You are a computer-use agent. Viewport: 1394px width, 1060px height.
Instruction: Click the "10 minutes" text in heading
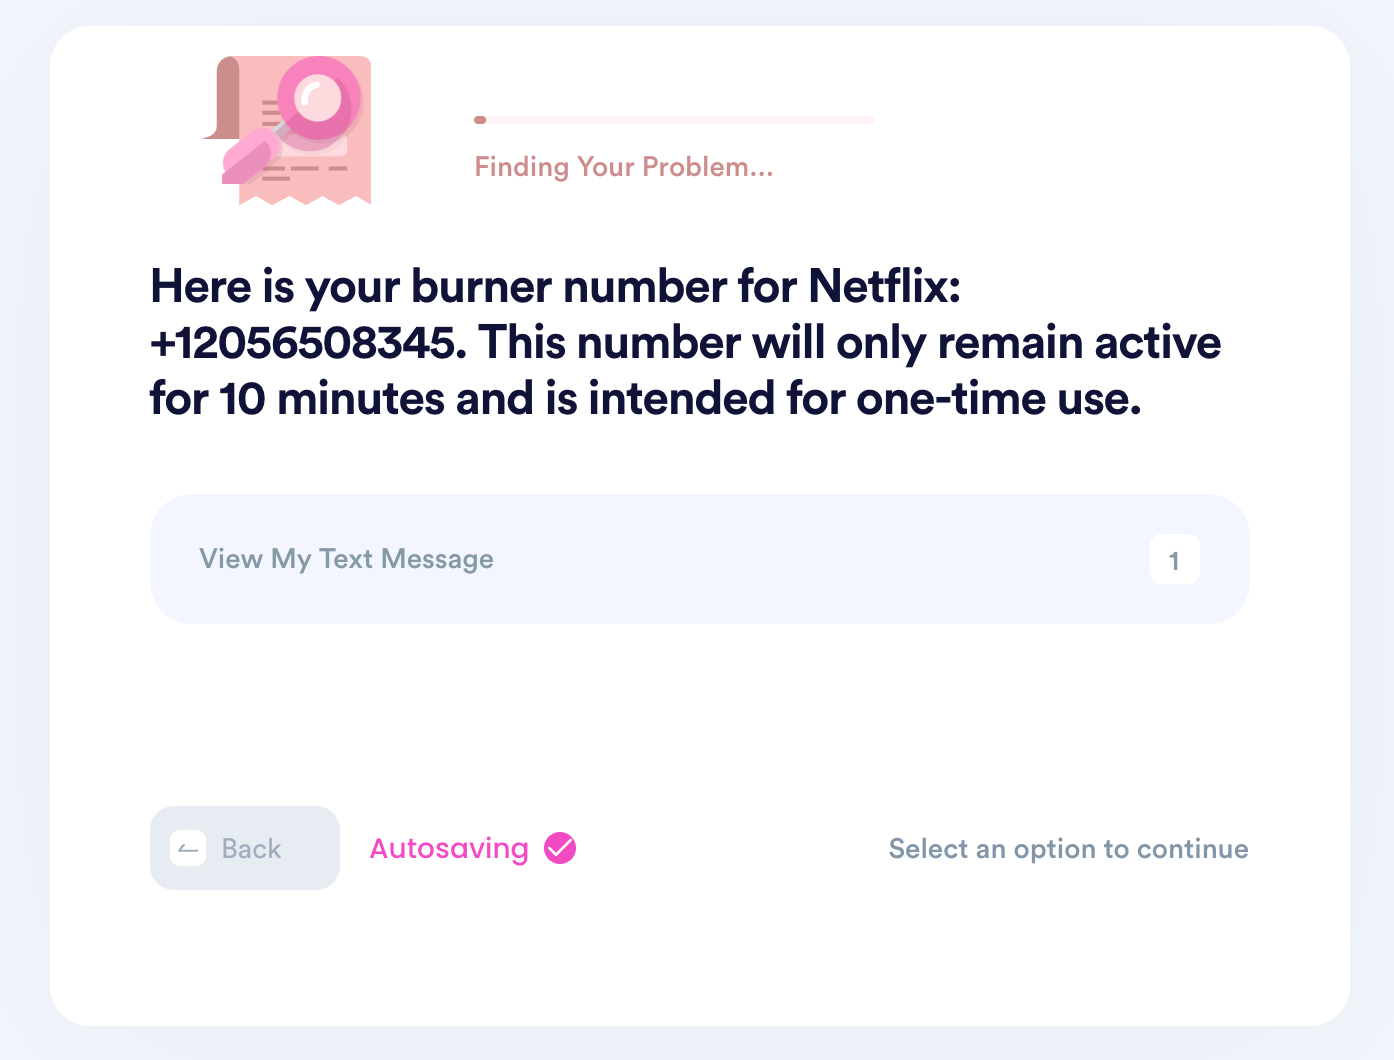pyautogui.click(x=332, y=399)
